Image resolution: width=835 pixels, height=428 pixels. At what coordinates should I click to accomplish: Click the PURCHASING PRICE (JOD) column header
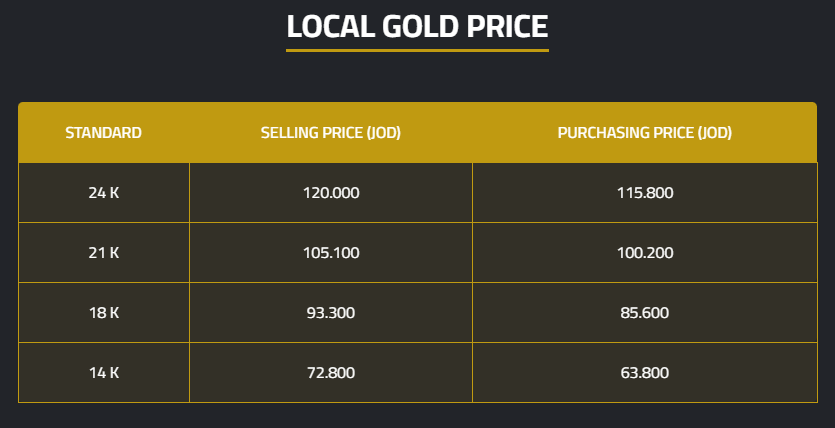pyautogui.click(x=645, y=132)
